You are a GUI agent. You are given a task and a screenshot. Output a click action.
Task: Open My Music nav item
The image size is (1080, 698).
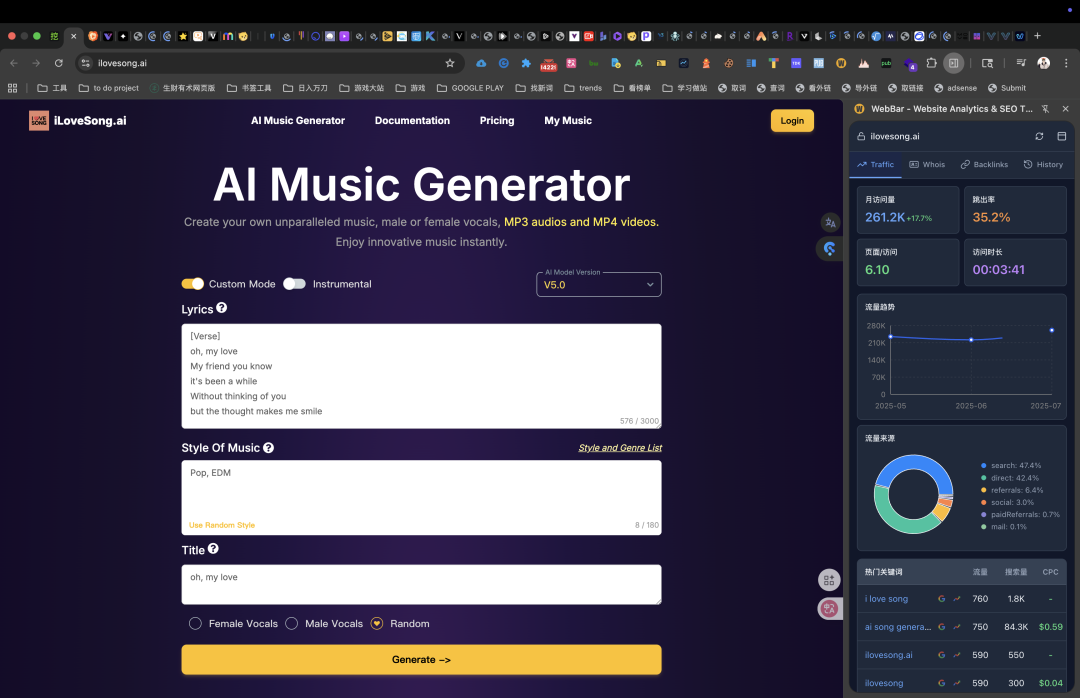(x=568, y=121)
